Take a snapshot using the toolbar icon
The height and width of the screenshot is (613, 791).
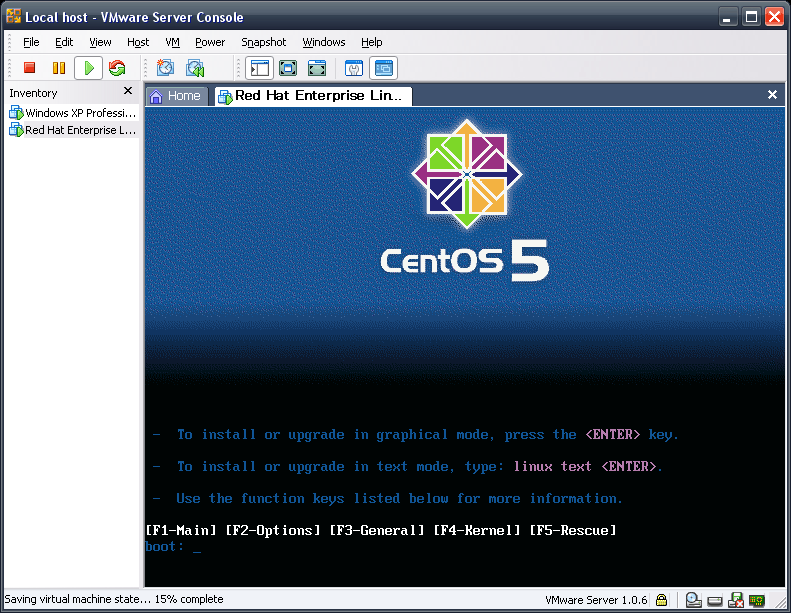165,68
